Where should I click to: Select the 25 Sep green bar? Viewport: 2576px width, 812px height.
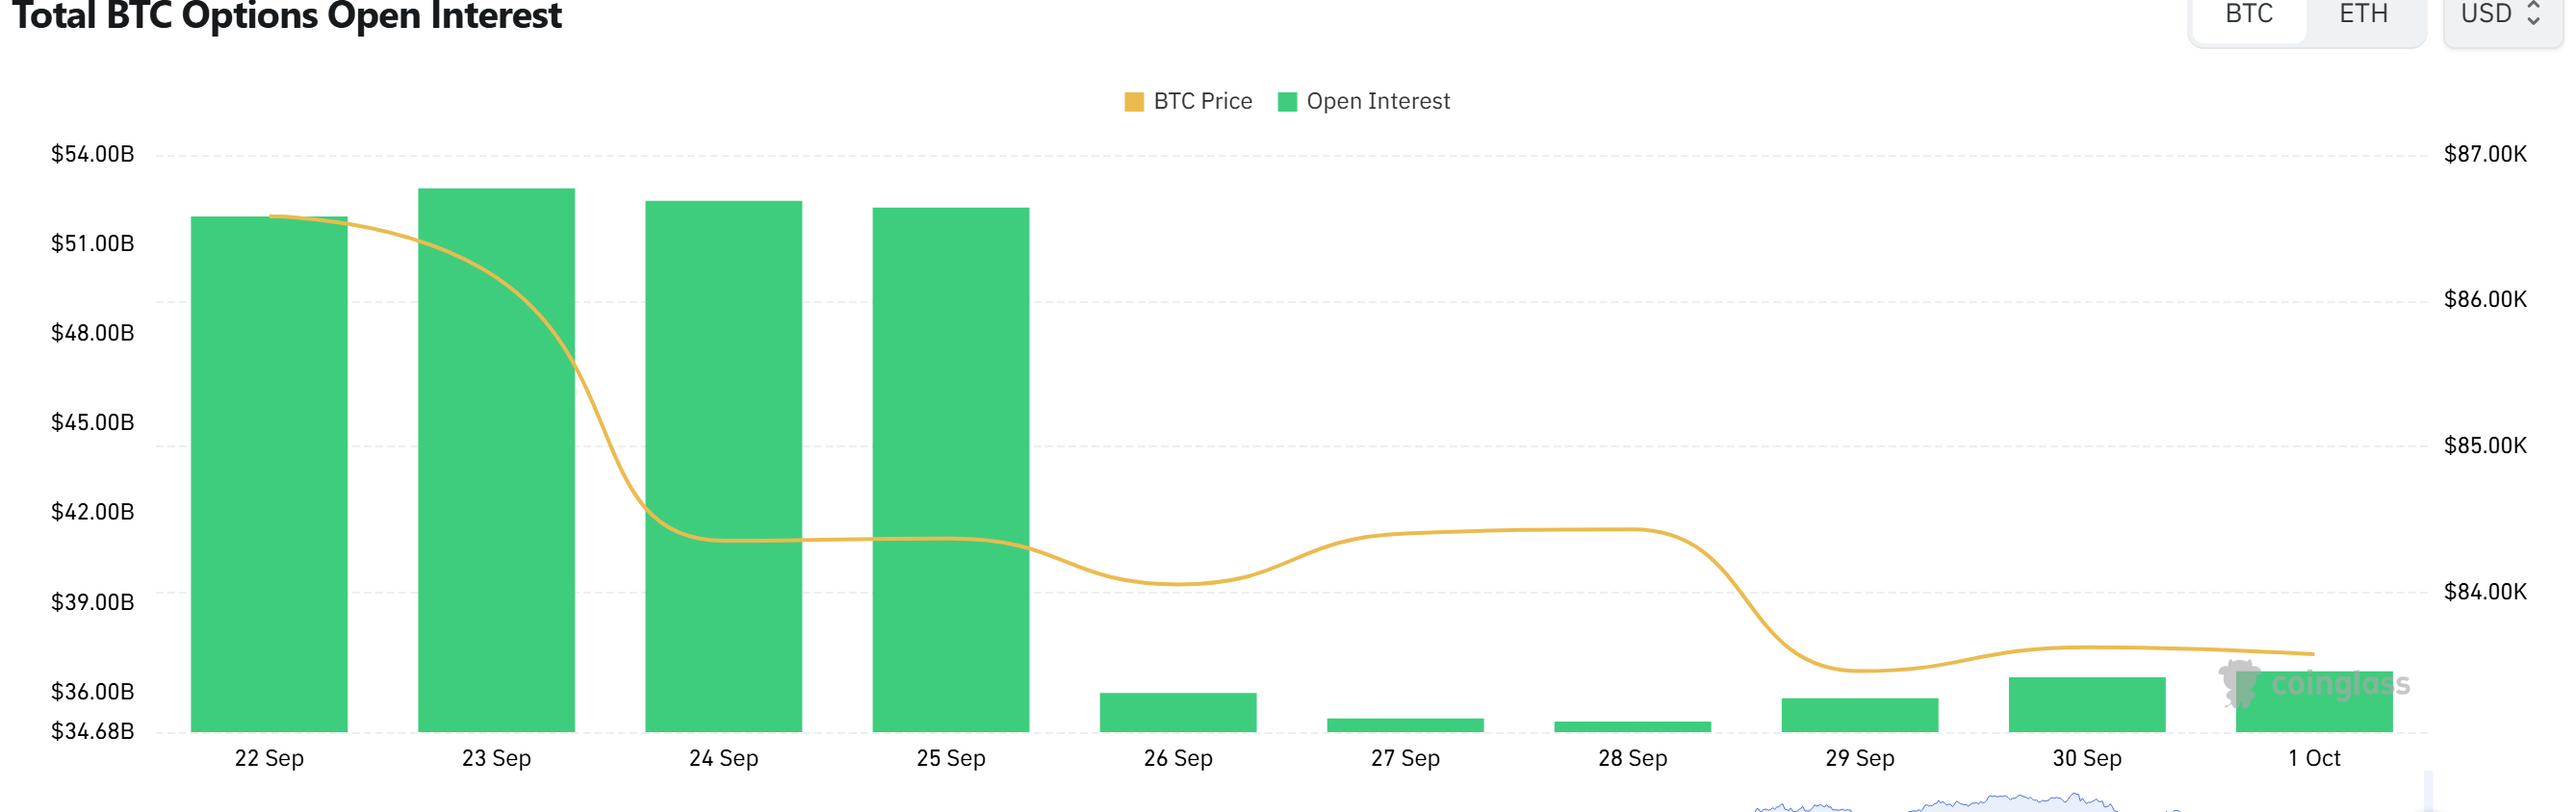point(950,470)
